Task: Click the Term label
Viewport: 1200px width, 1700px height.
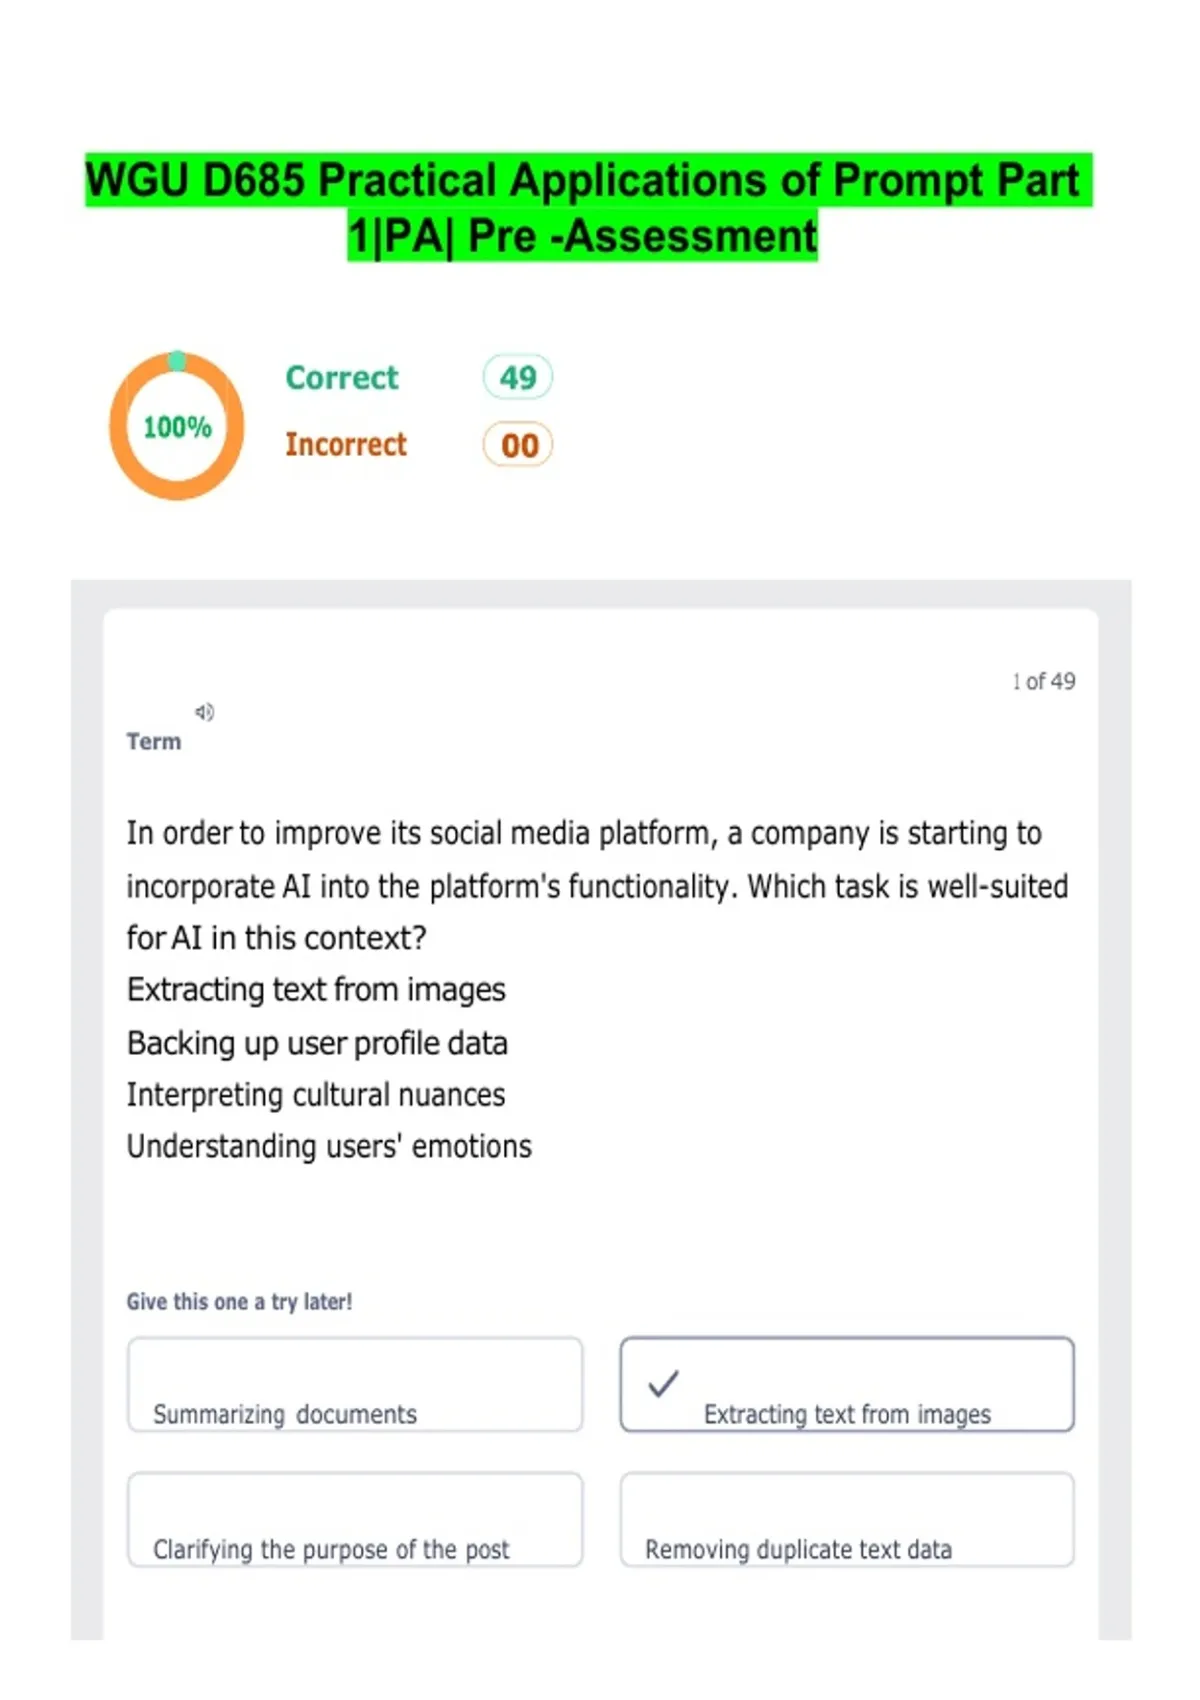Action: 154,742
